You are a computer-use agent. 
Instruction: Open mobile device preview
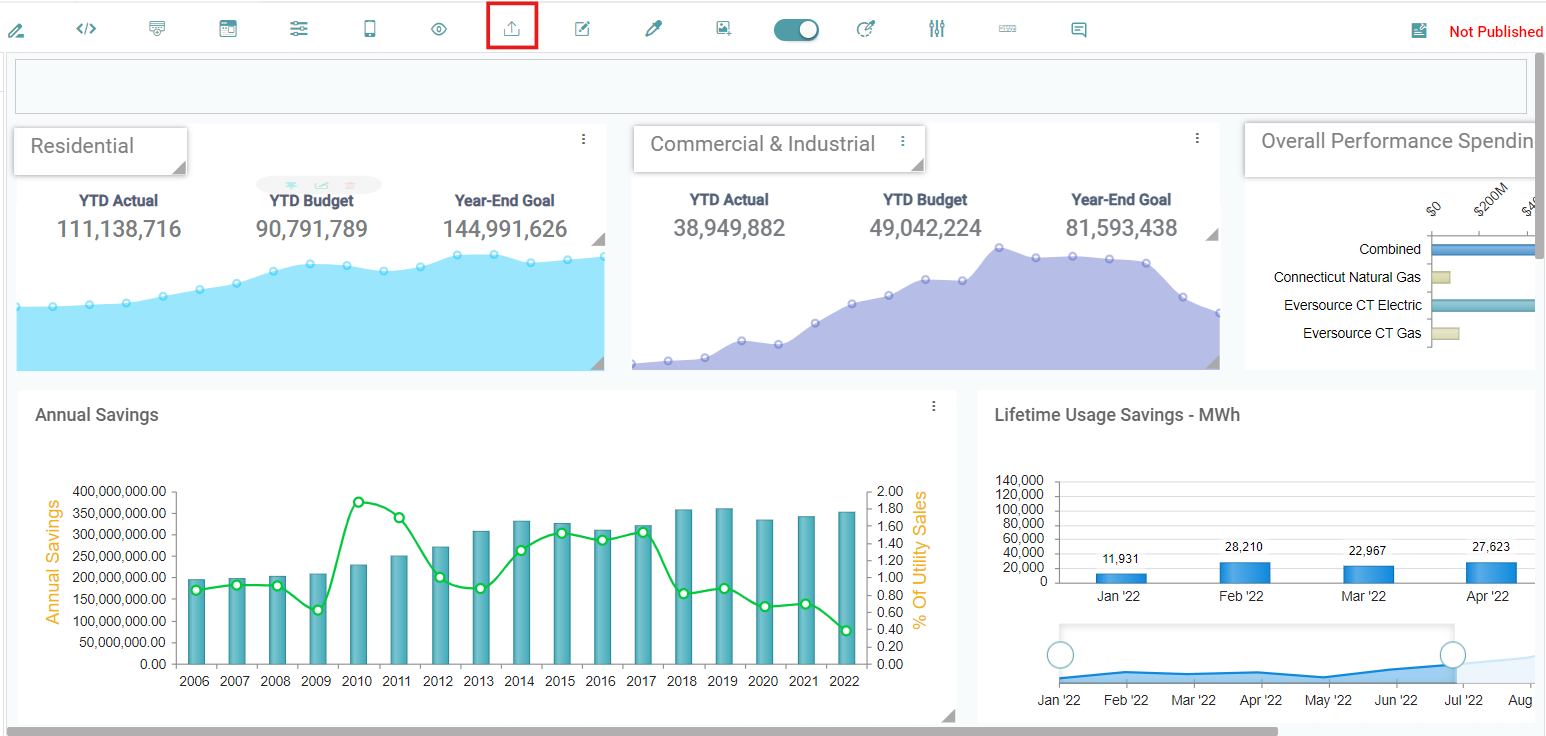point(369,29)
